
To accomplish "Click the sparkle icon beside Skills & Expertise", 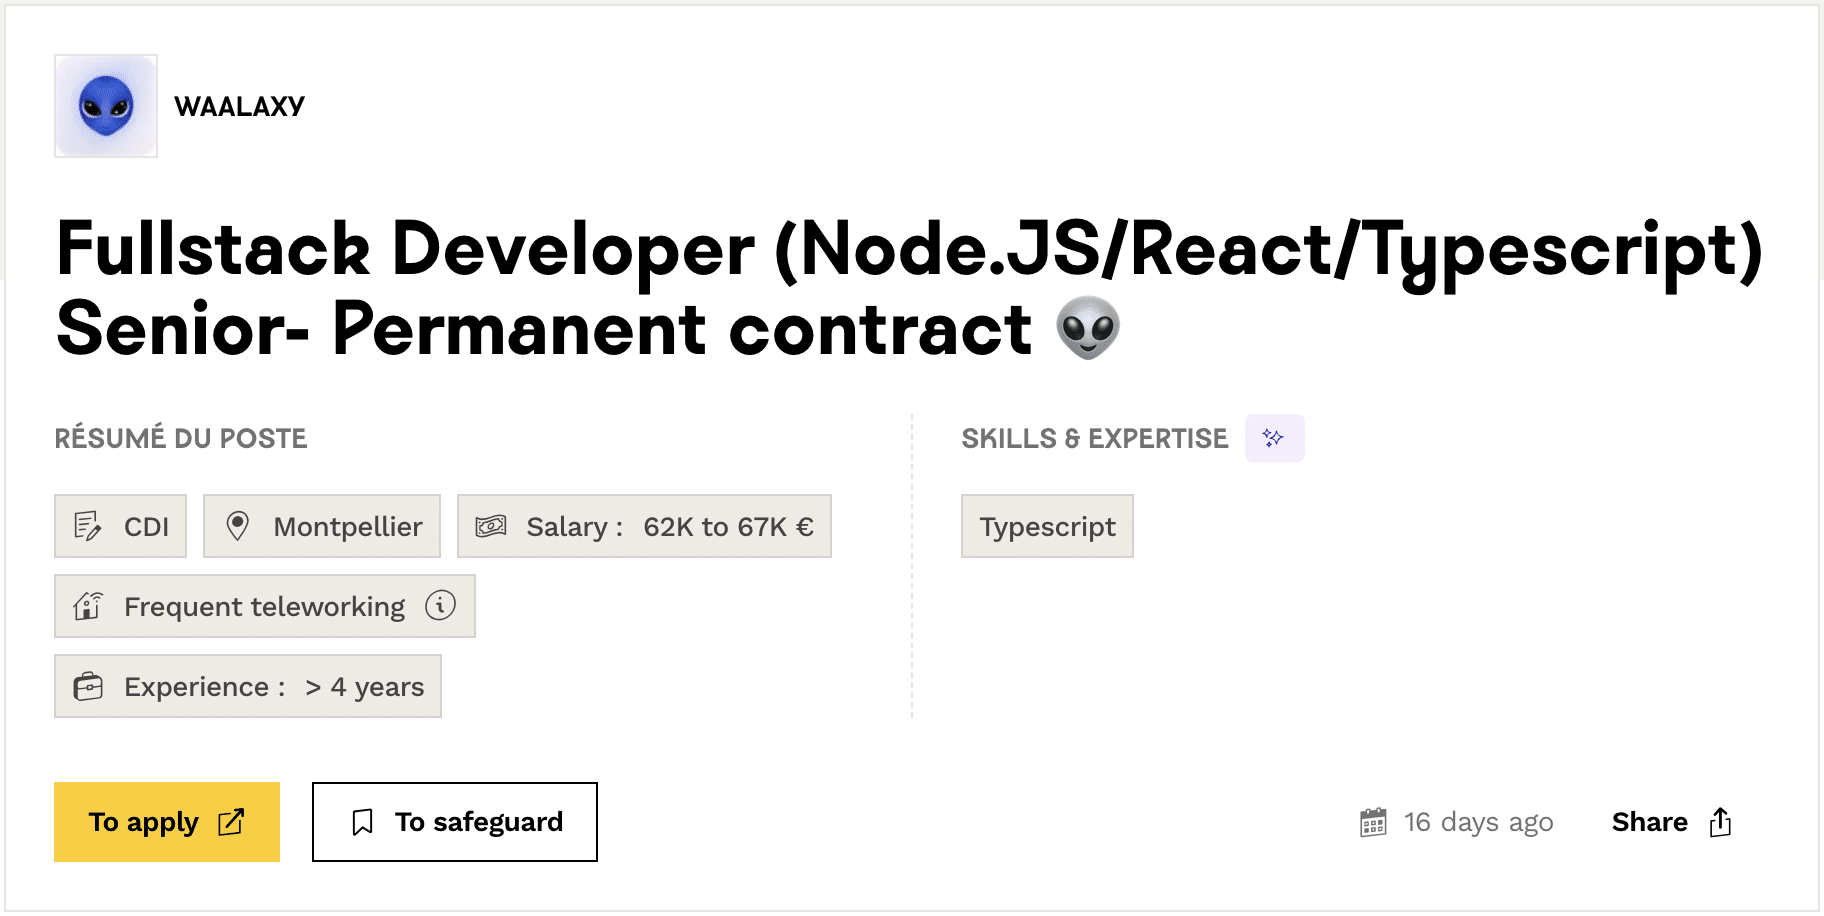I will (1273, 438).
